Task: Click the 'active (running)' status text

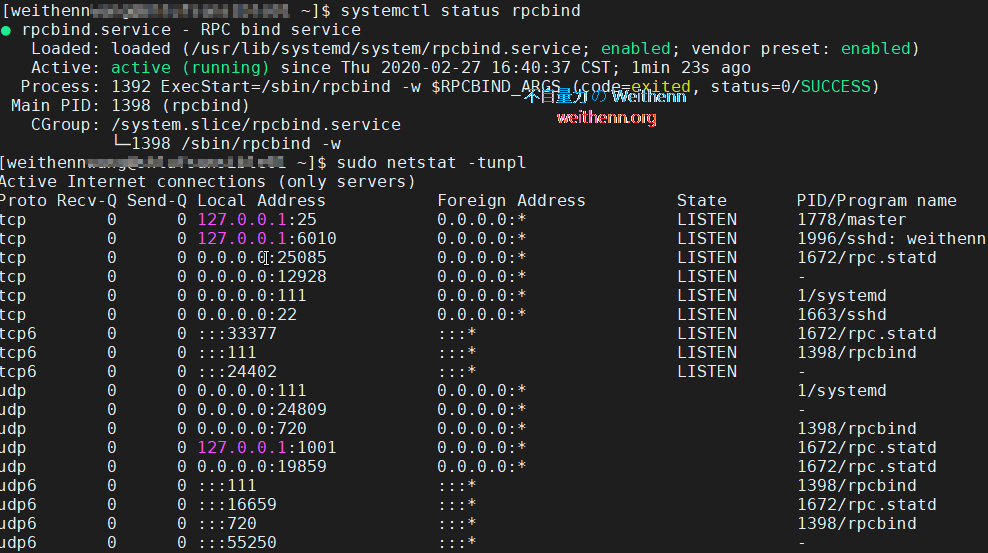Action: 190,67
